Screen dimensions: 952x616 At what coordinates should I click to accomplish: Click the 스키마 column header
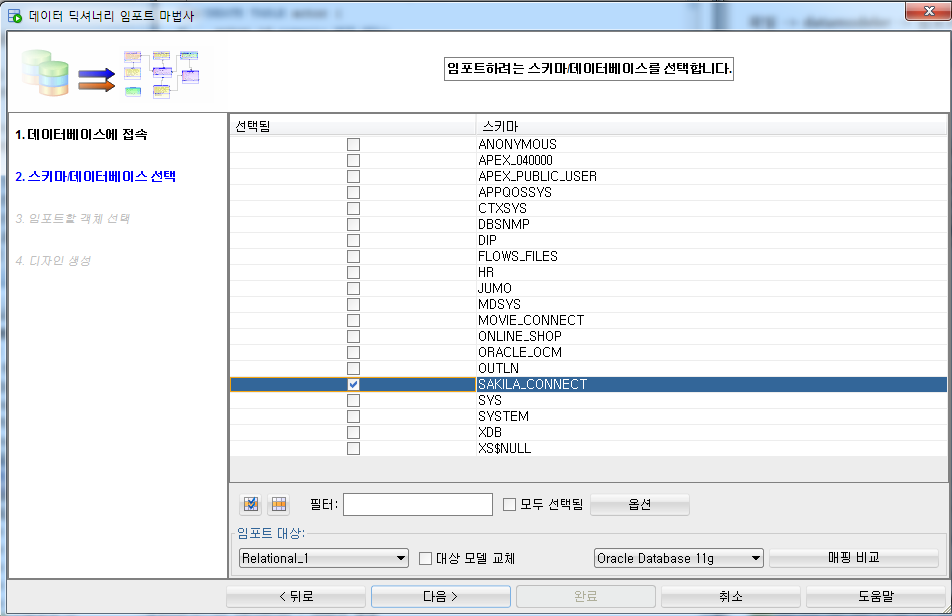[711, 126]
